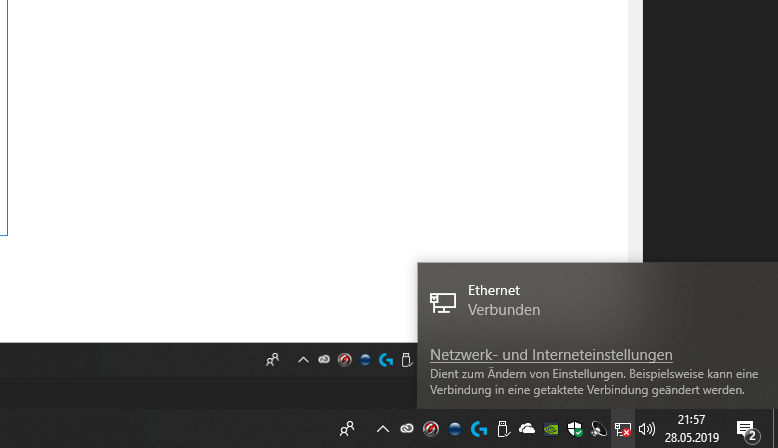This screenshot has height=448, width=778.
Task: Open Windows Security shield tray icon
Action: pyautogui.click(x=575, y=429)
